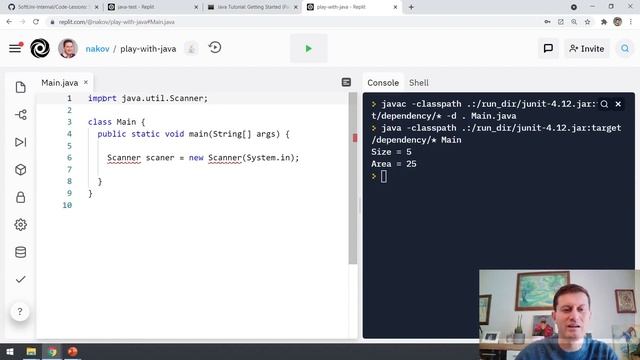Open PowerPoint from the taskbar
The image size is (640, 360).
[x=73, y=351]
